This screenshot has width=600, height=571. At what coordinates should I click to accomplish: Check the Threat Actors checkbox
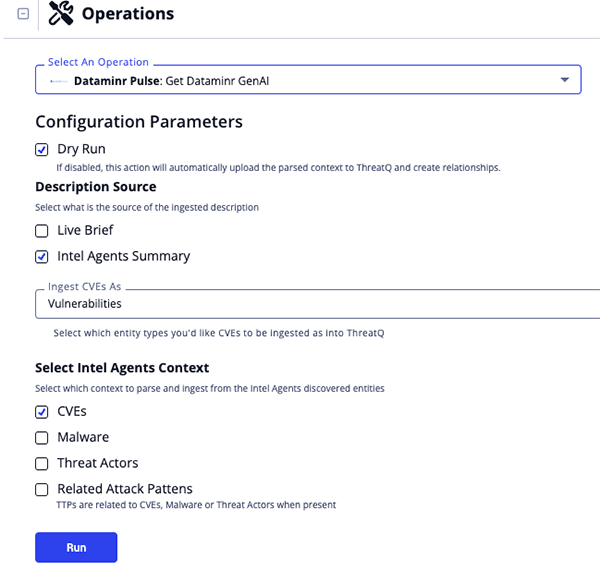point(42,463)
